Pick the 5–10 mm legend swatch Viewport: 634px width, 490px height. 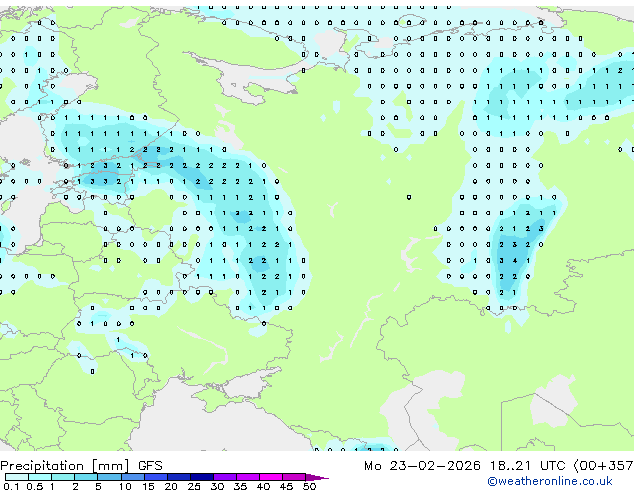tap(109, 477)
